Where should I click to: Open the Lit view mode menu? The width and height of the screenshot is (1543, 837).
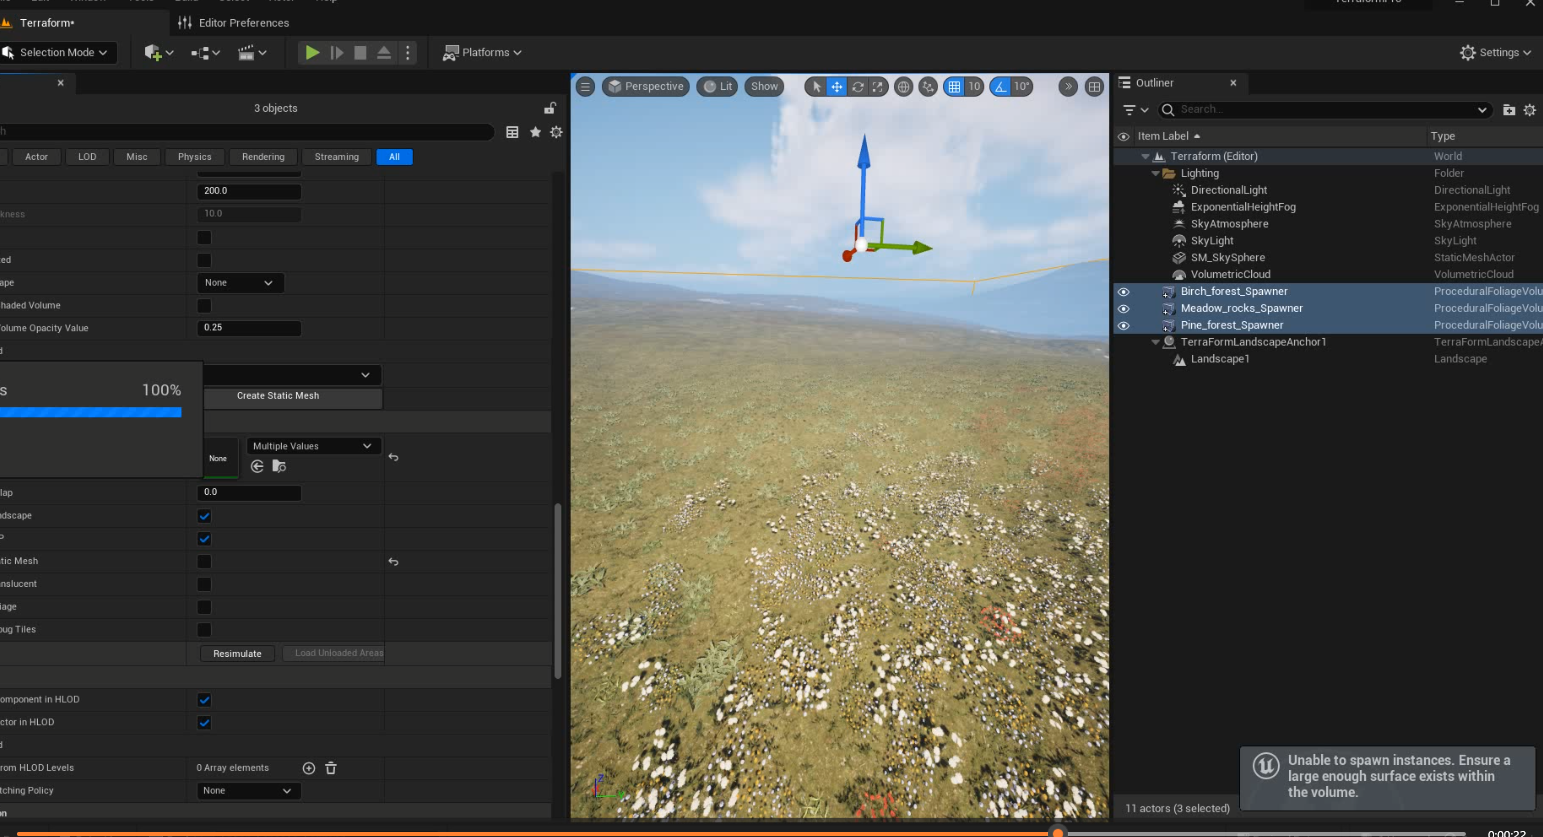coord(718,87)
